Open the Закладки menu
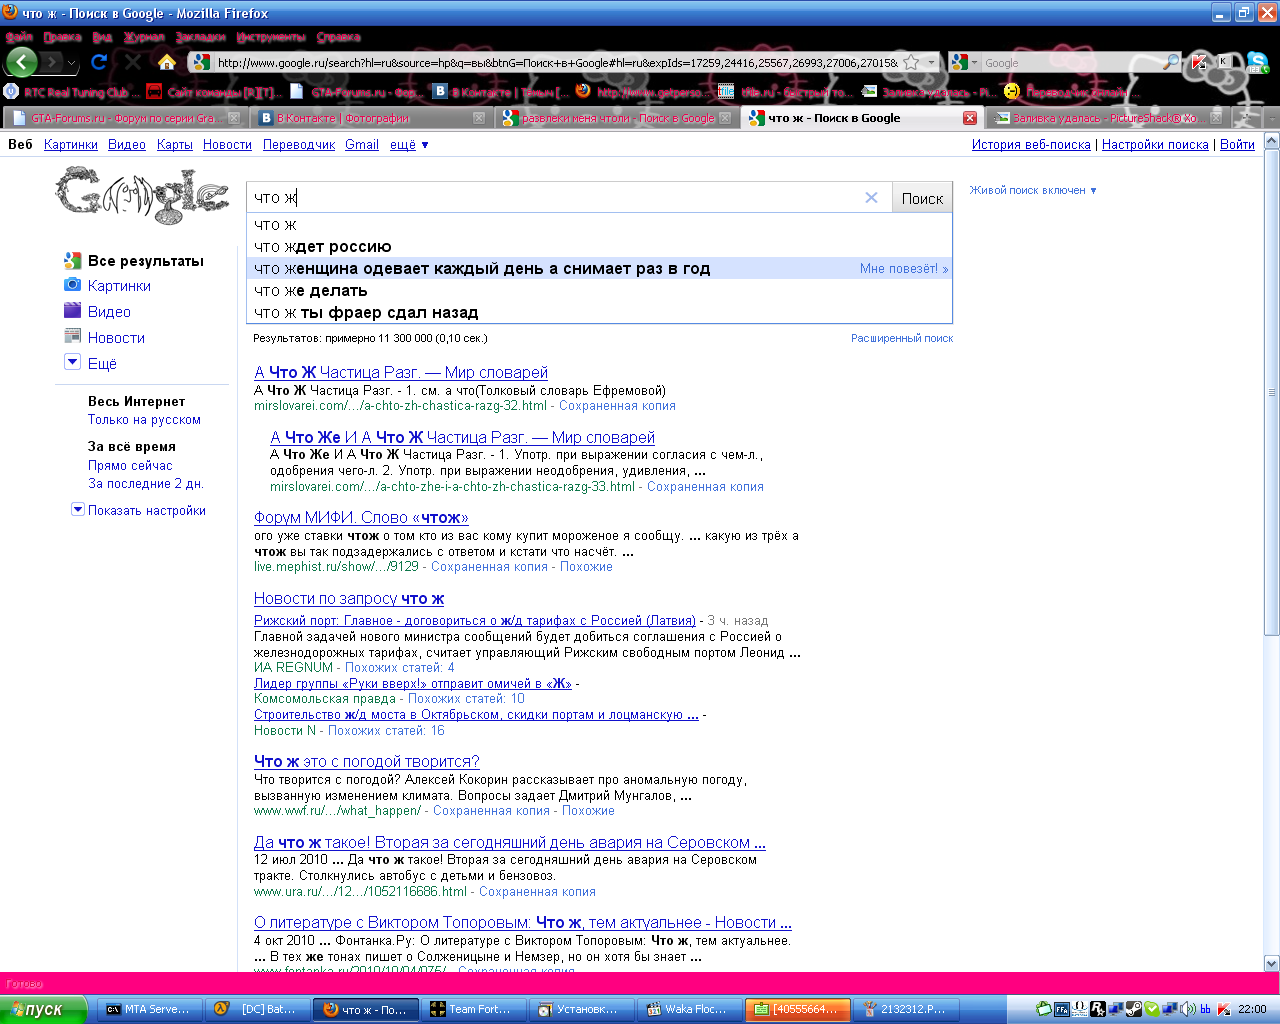This screenshot has width=1280, height=1024. pos(200,37)
